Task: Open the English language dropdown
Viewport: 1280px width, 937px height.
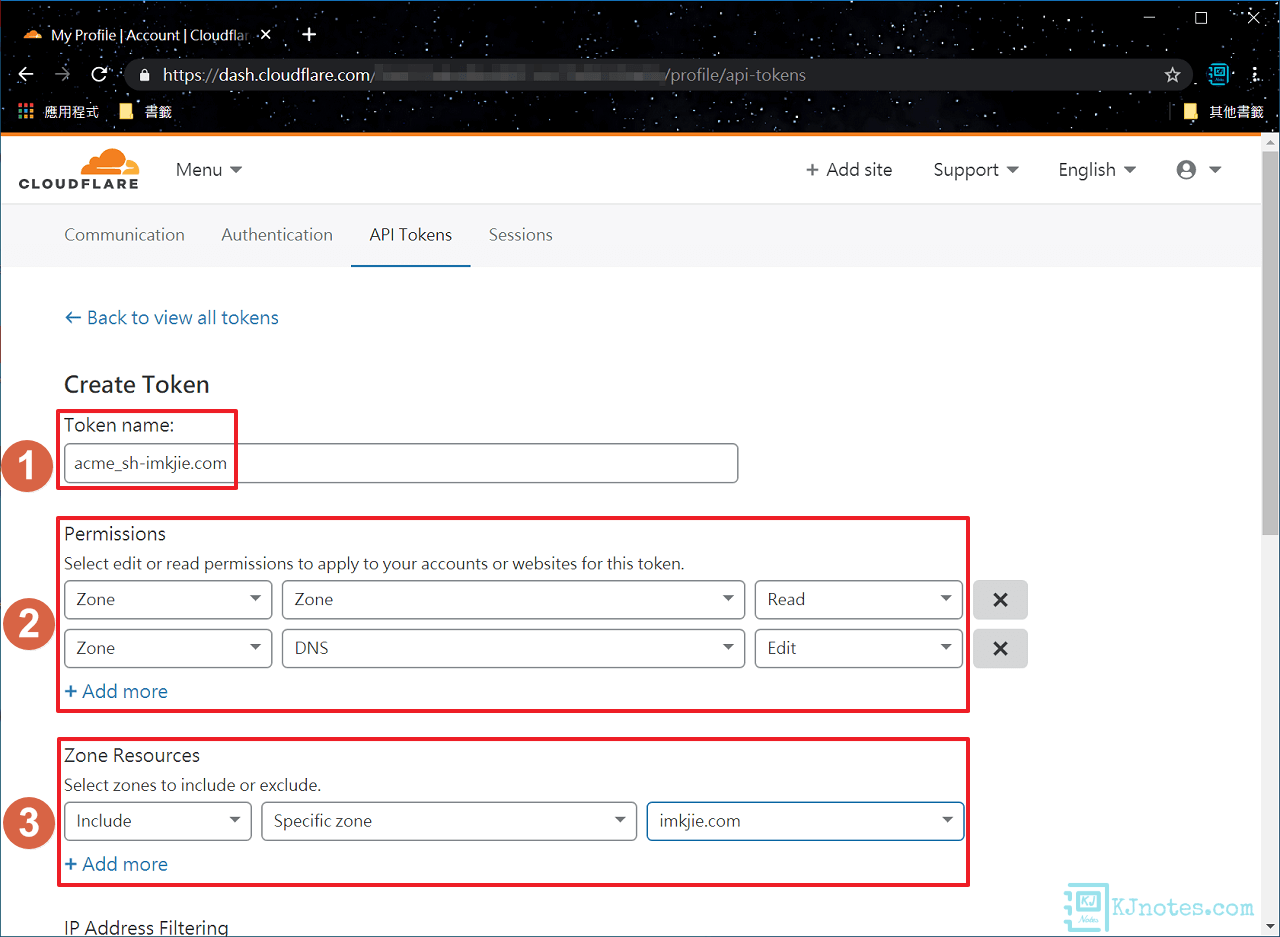Action: (x=1097, y=170)
